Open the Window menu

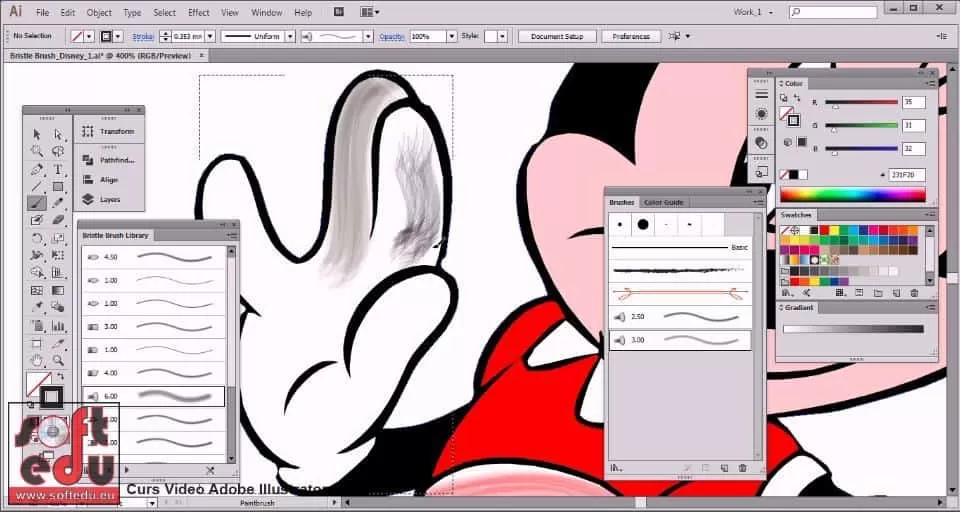point(267,12)
